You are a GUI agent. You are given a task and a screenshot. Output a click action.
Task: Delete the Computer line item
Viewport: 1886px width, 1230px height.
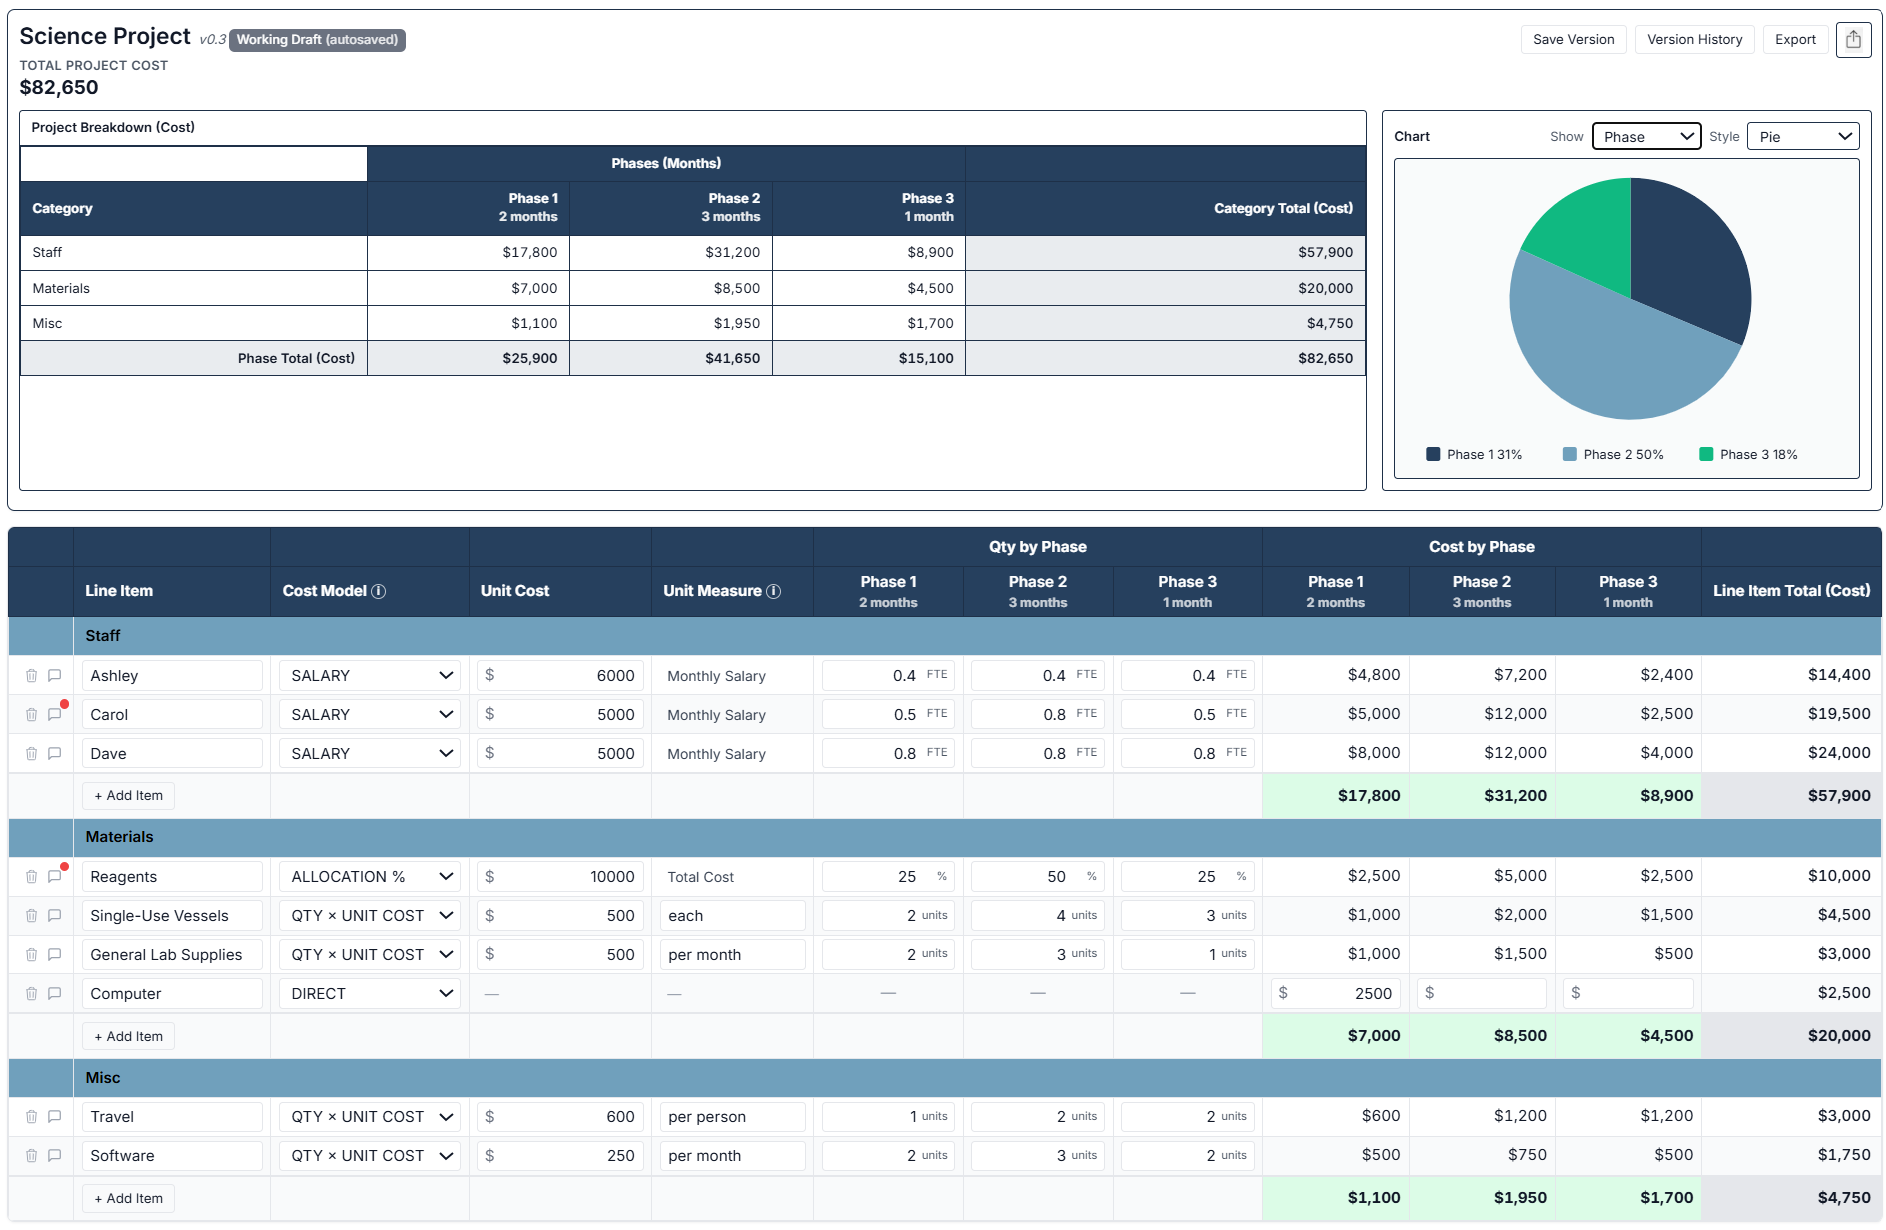[31, 993]
